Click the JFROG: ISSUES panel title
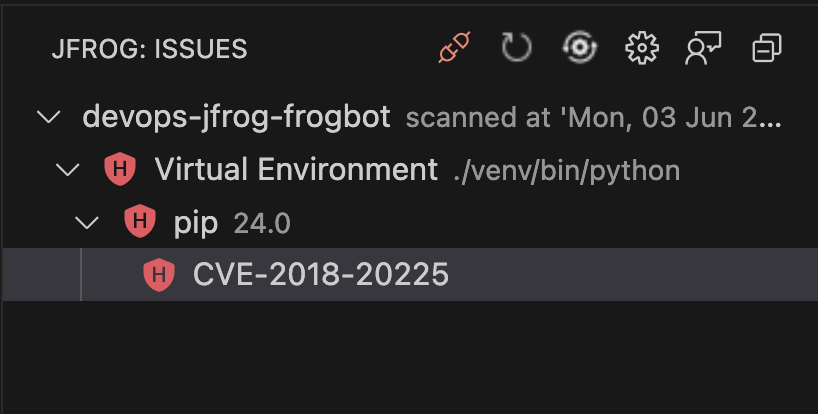The width and height of the screenshot is (818, 414). pyautogui.click(x=149, y=48)
